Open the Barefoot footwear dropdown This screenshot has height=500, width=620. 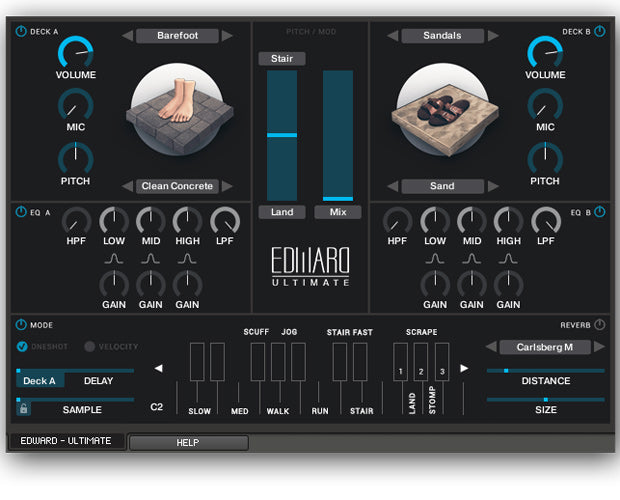pyautogui.click(x=177, y=36)
